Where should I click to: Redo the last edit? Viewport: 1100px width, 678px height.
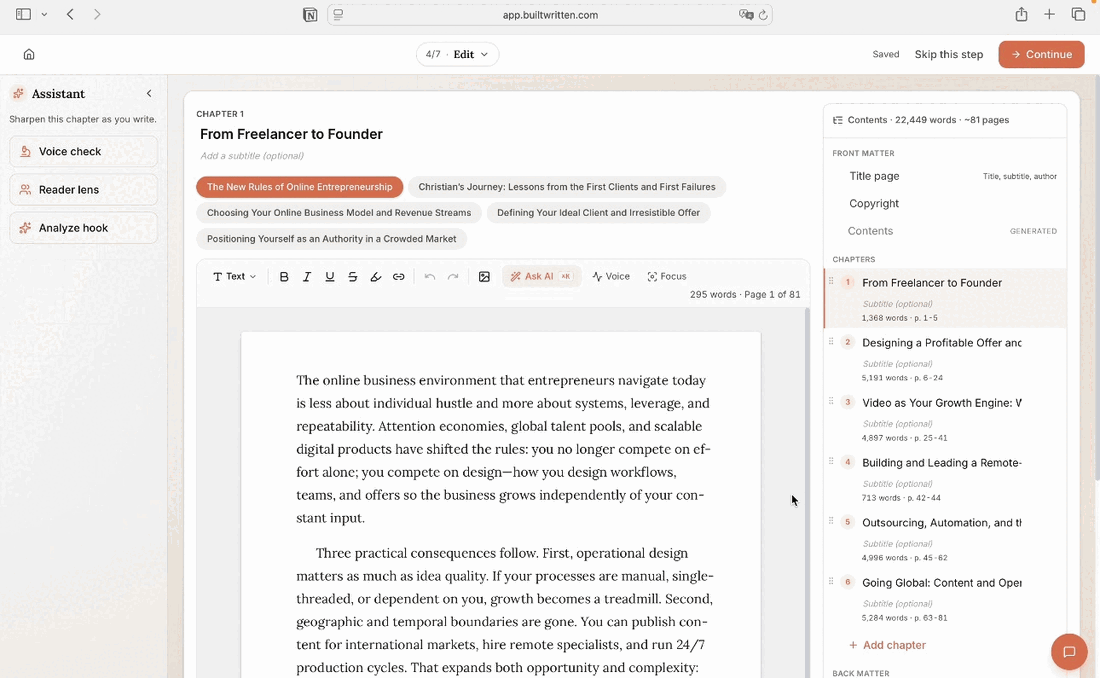453,277
